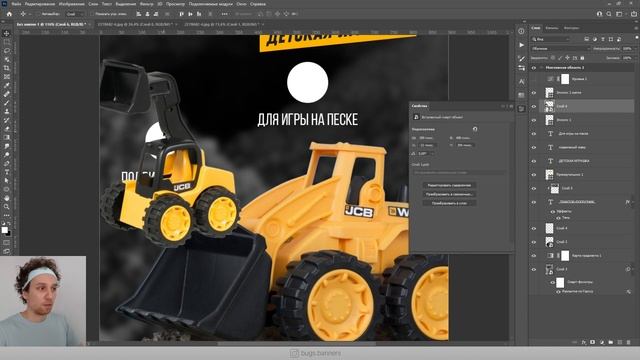Select the Horizontal Type tool
The width and height of the screenshot is (640, 360).
point(7,172)
